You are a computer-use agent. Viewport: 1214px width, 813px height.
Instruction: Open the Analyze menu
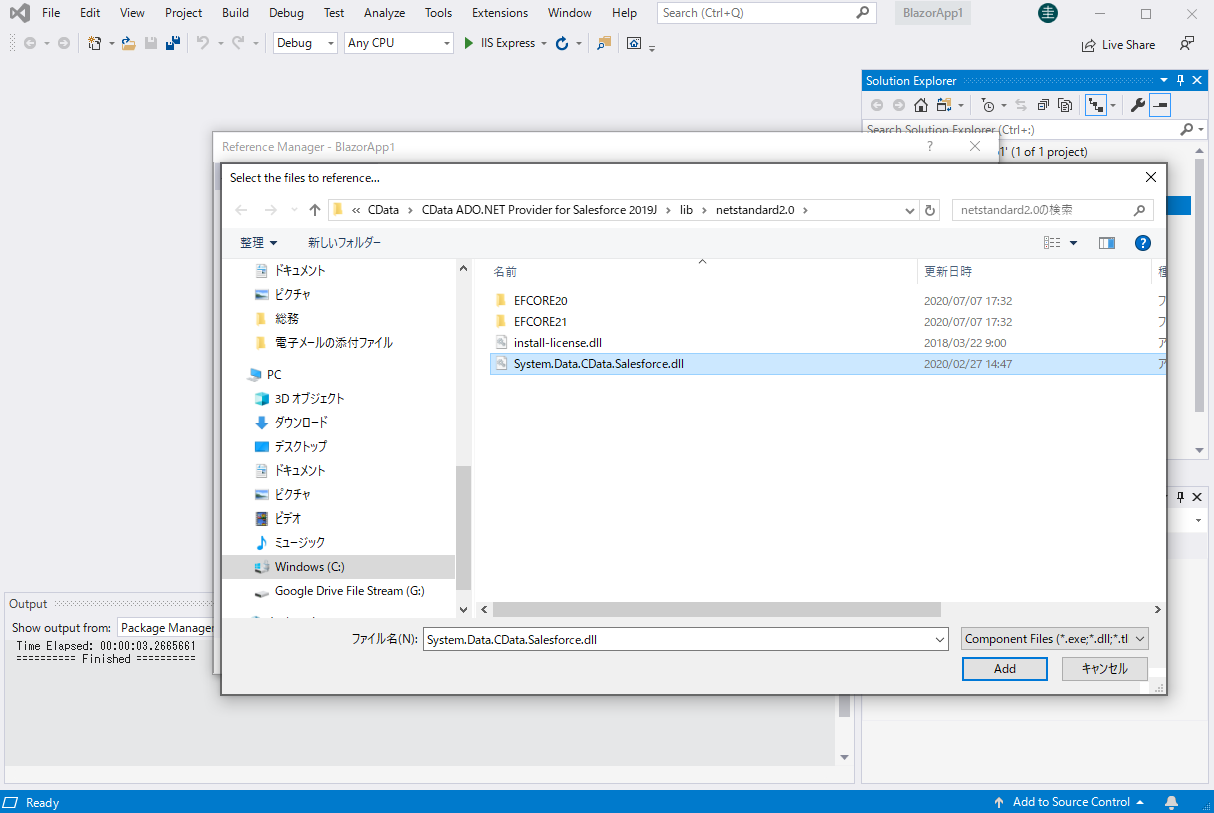[x=384, y=13]
